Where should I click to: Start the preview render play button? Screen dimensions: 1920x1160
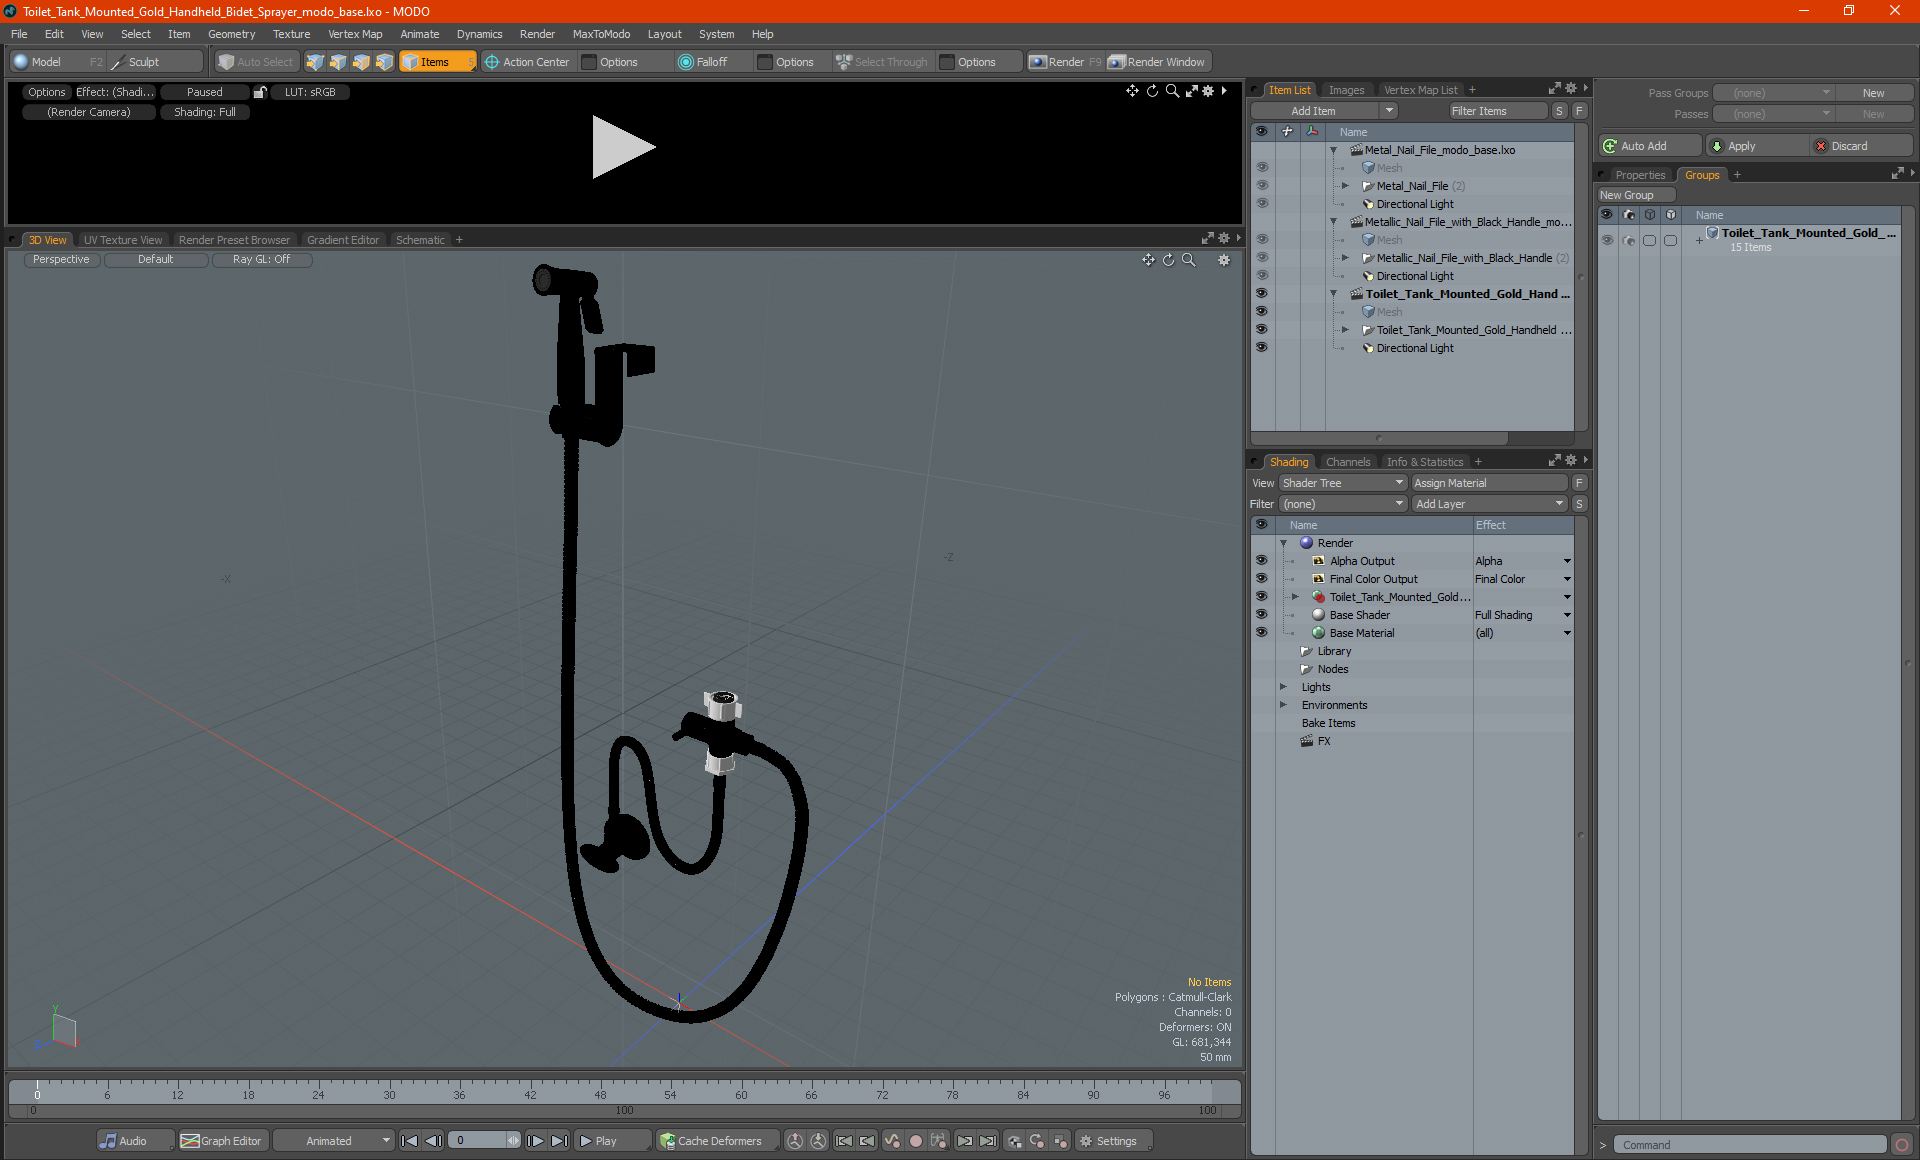click(x=623, y=147)
